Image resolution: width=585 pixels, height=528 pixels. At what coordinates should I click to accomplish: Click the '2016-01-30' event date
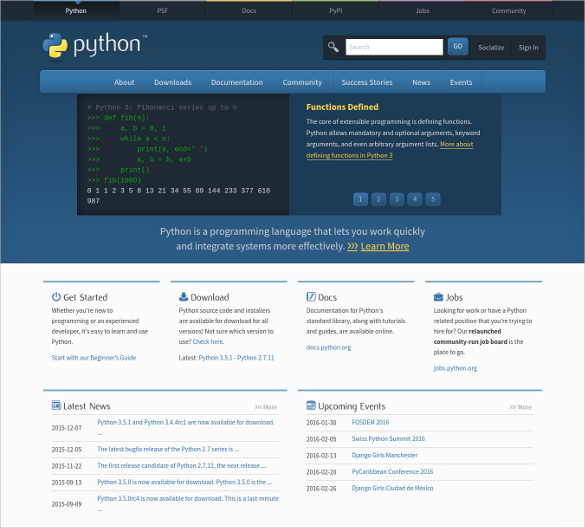(321, 422)
